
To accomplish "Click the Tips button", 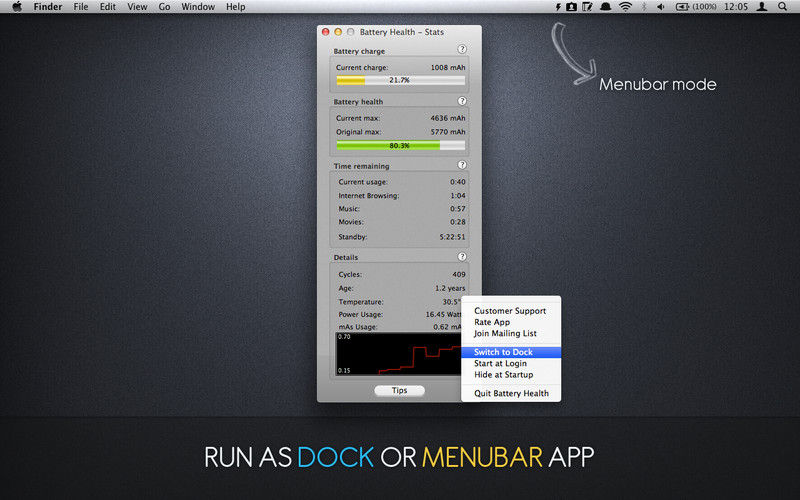I will tap(399, 390).
